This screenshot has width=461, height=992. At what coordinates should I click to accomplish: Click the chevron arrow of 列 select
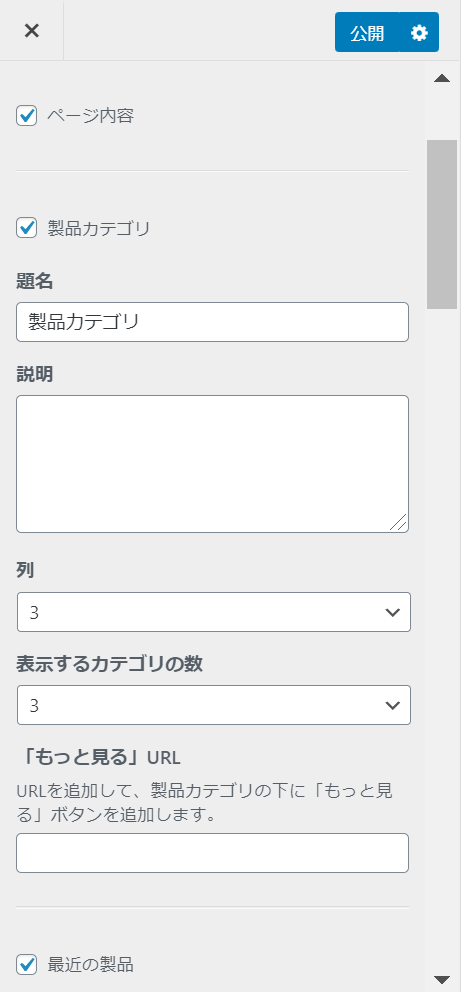(x=393, y=612)
